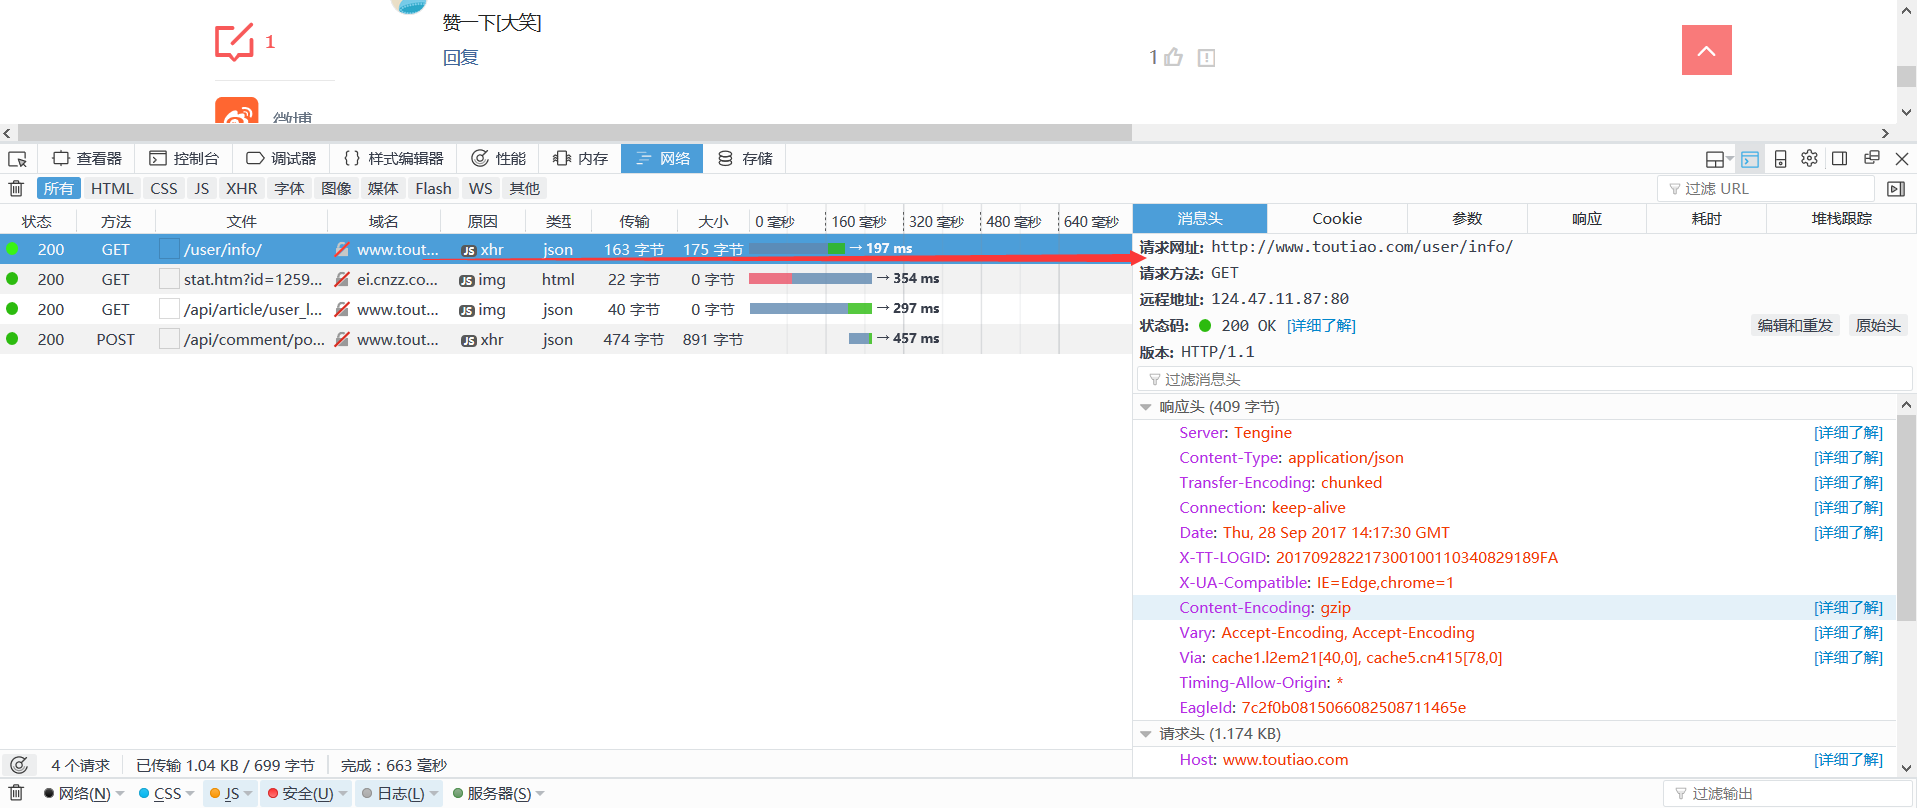Toggle the 安全(U) console filter
Image resolution: width=1917 pixels, height=808 pixels.
coord(300,793)
